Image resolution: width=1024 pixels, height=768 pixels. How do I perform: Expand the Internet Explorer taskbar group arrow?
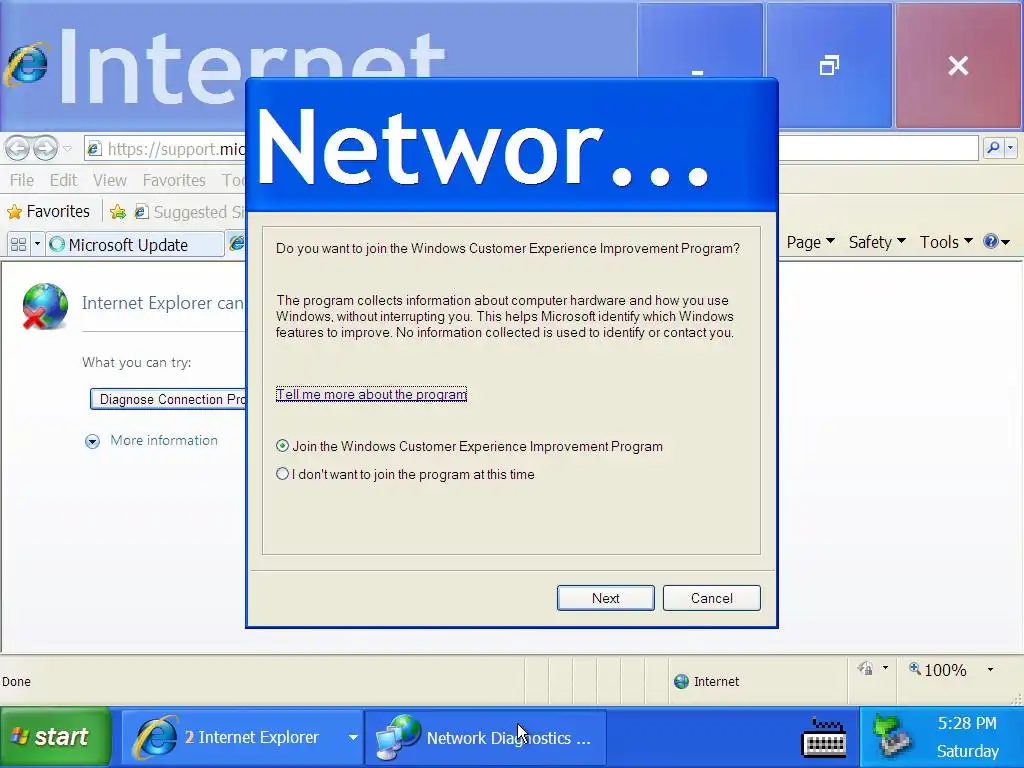click(x=353, y=737)
